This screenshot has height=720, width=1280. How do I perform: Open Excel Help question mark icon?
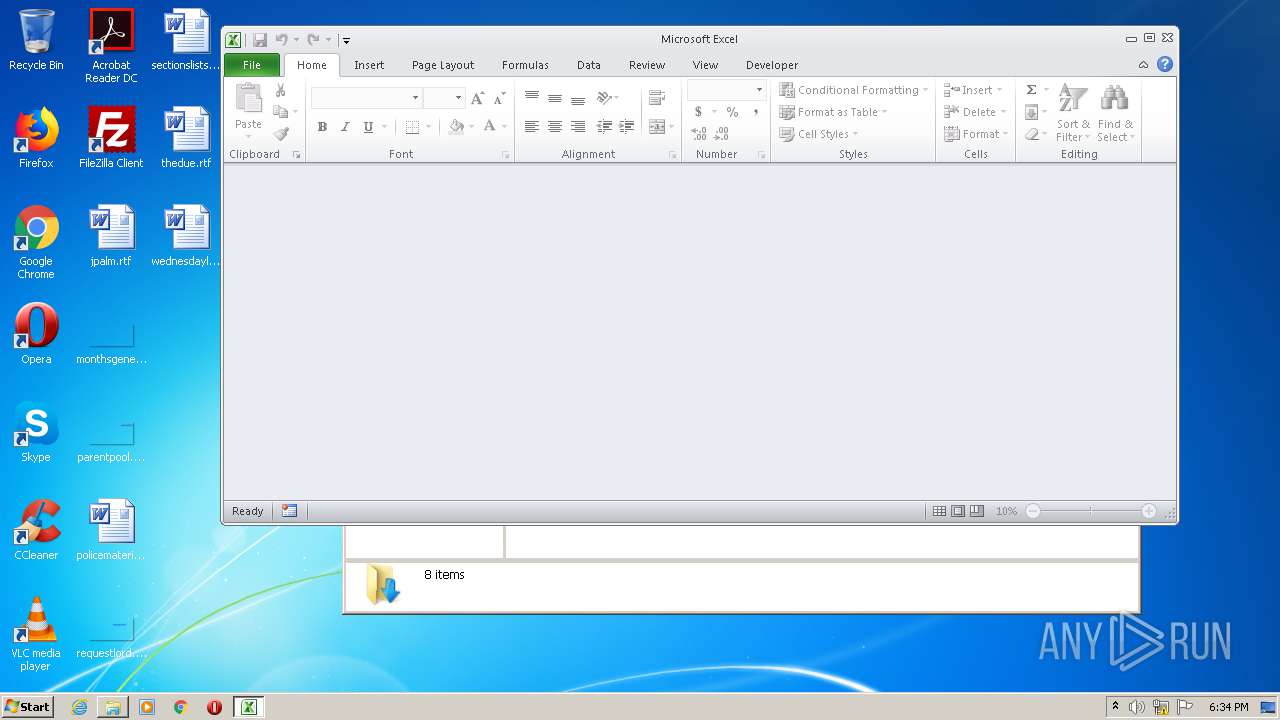pos(1165,64)
